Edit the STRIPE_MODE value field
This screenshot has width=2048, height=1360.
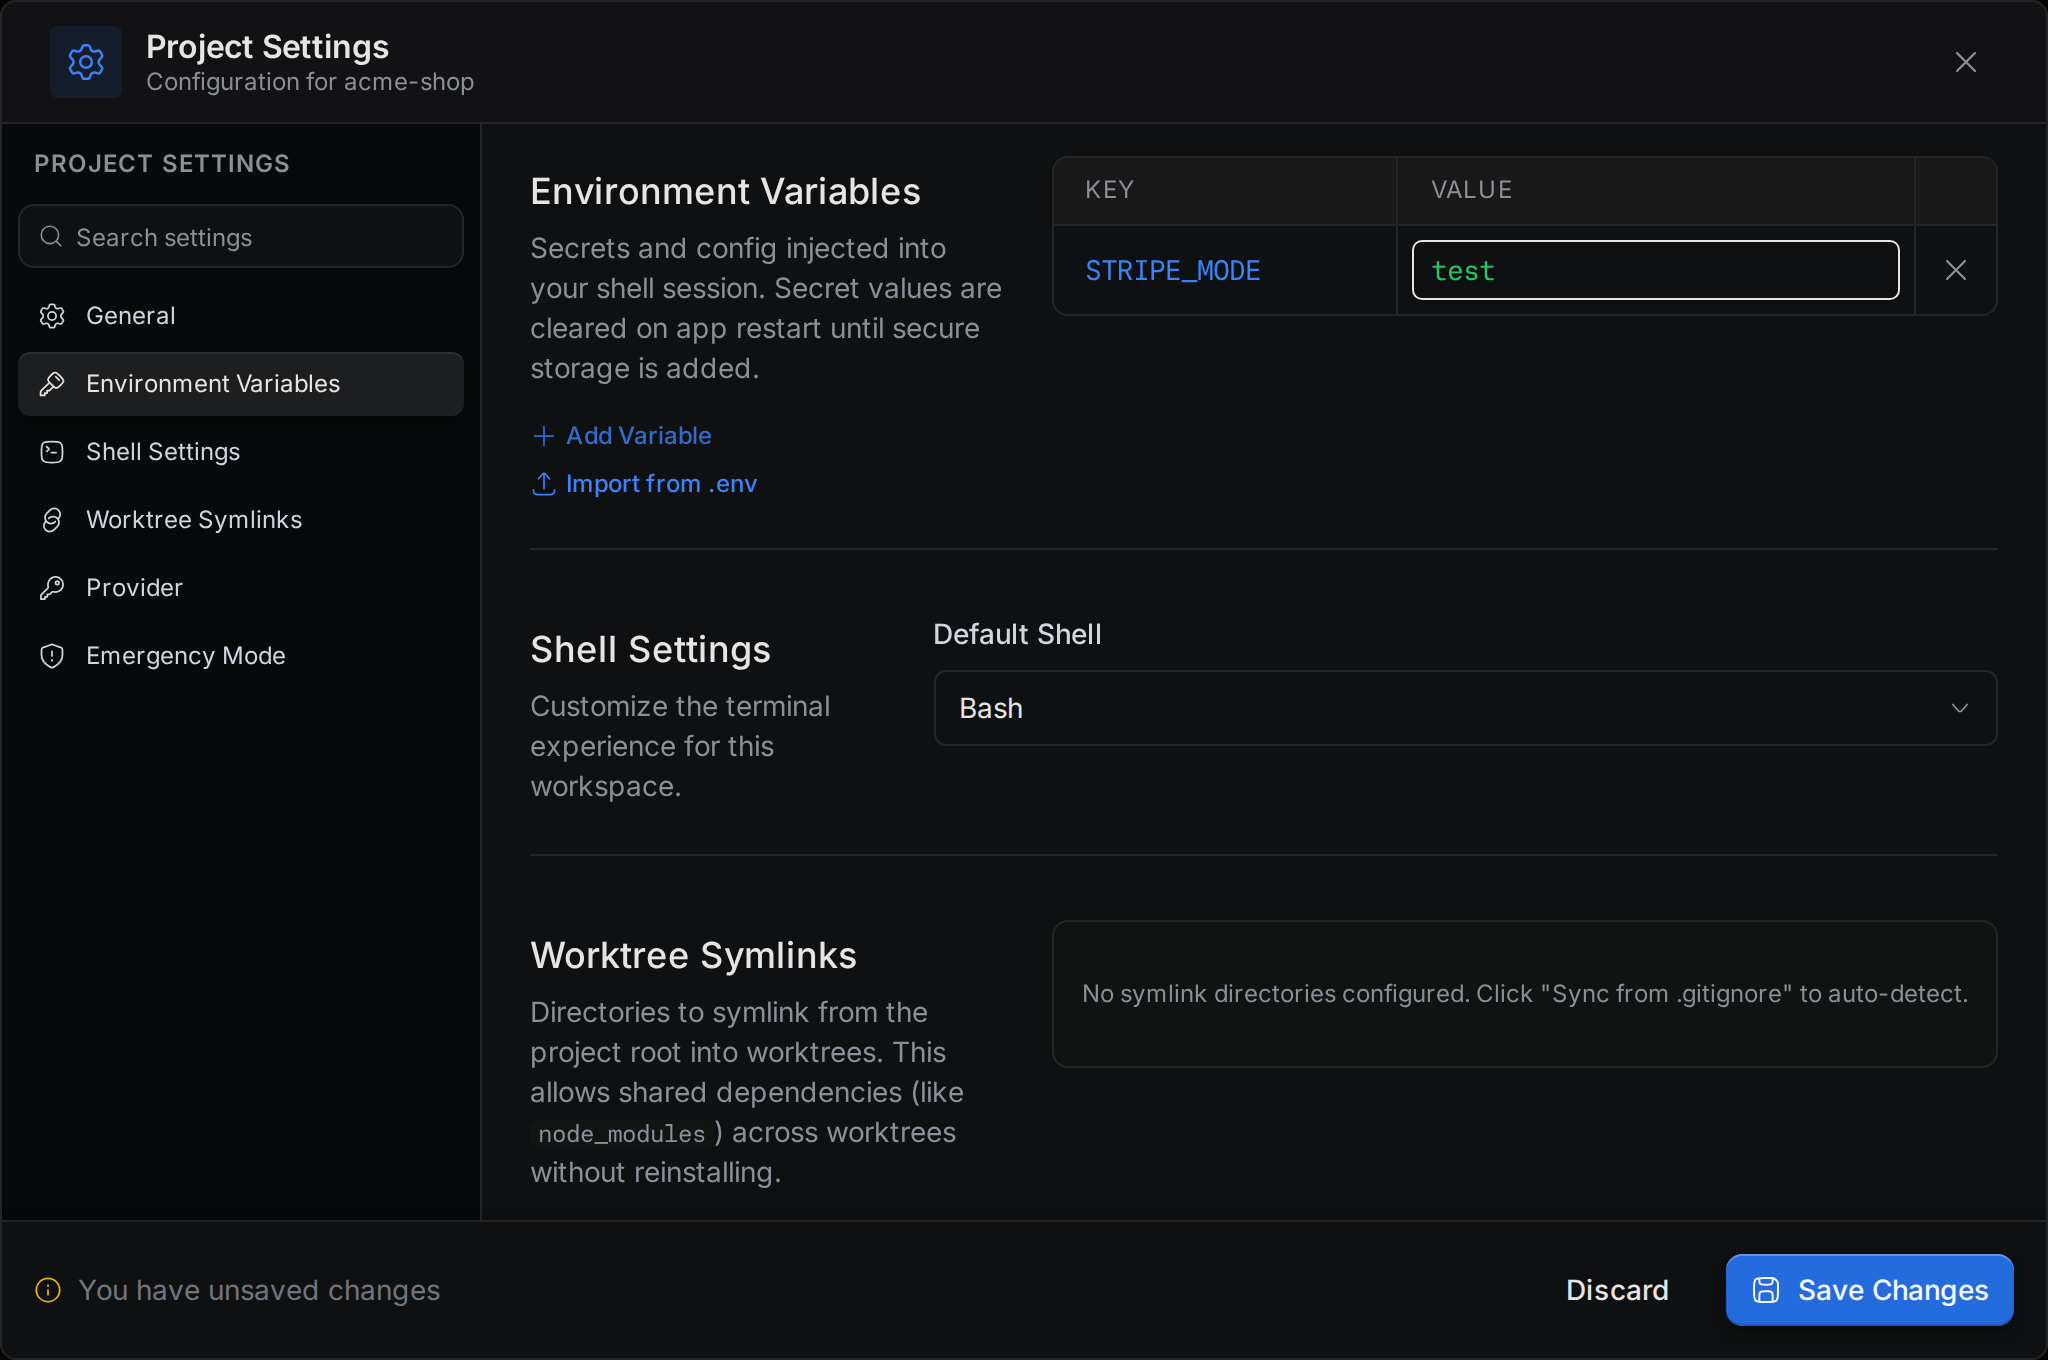pyautogui.click(x=1655, y=270)
